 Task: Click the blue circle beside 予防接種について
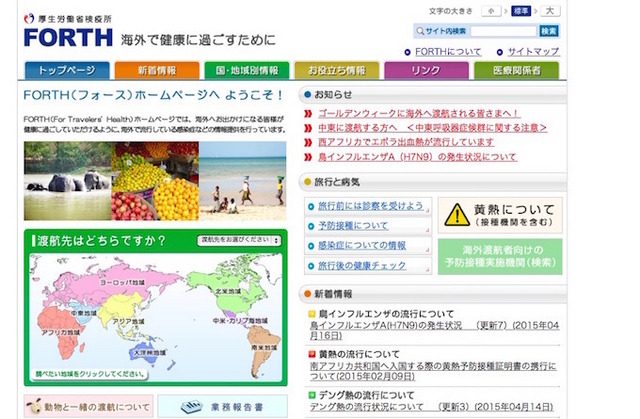point(311,226)
